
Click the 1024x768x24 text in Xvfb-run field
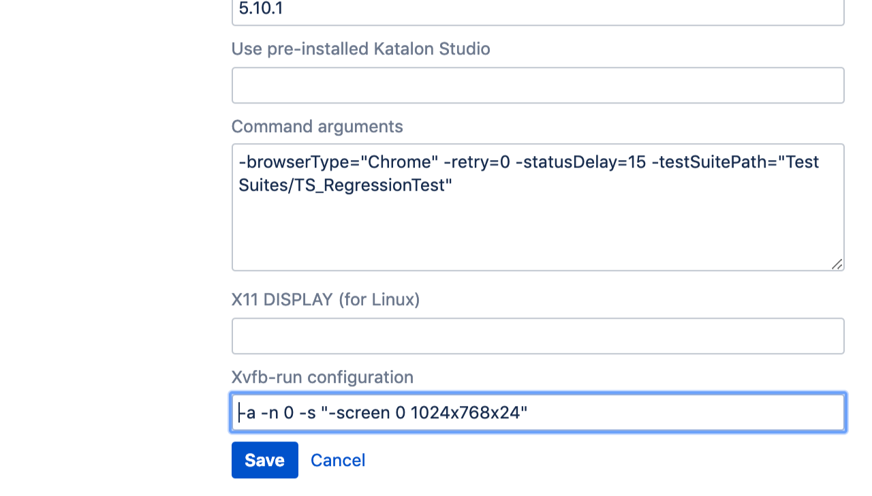click(x=466, y=412)
